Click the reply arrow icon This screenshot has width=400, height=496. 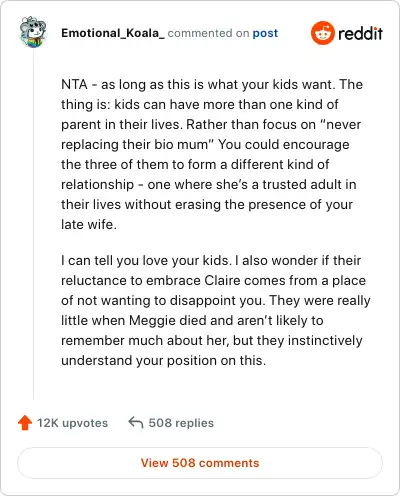pos(136,422)
